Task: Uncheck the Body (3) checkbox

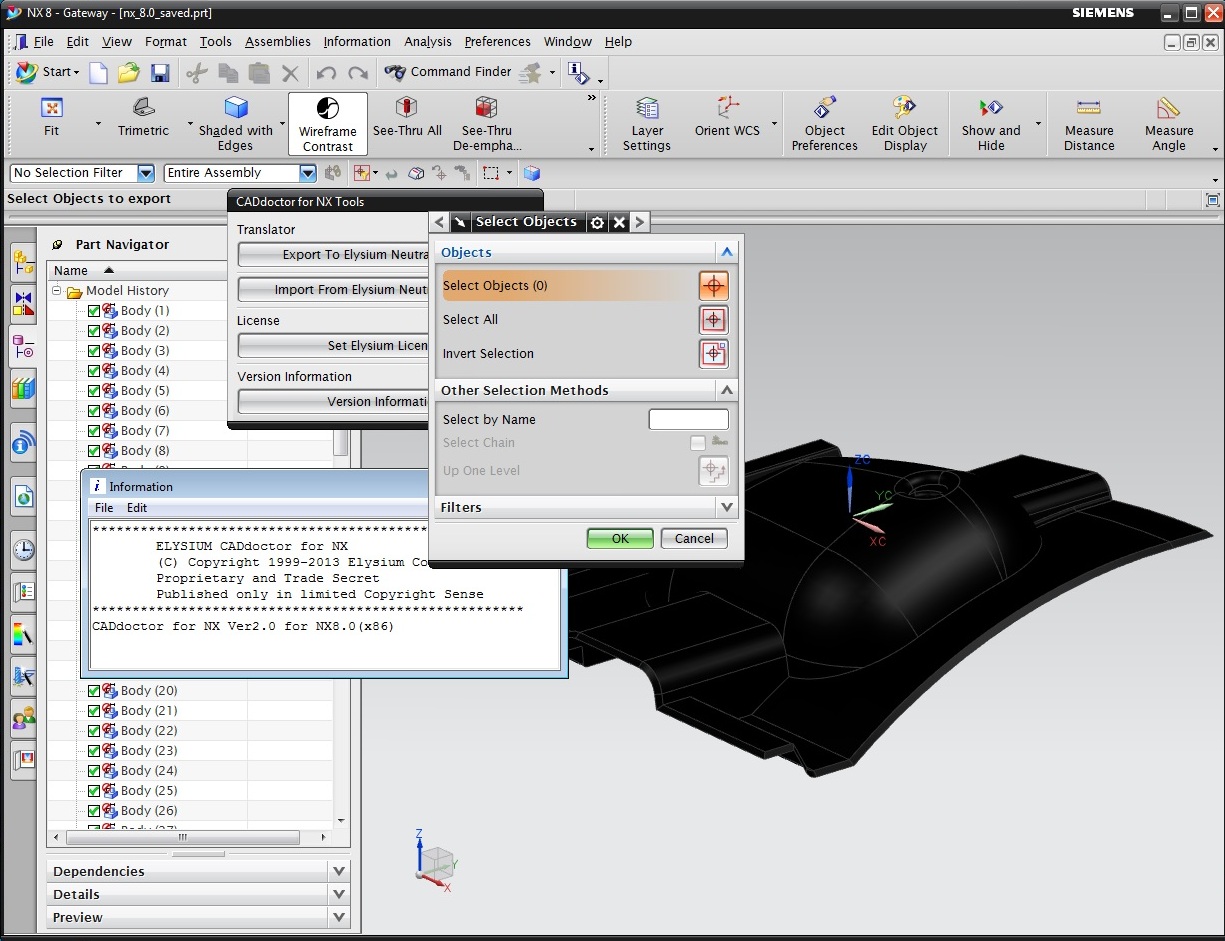Action: 94,351
